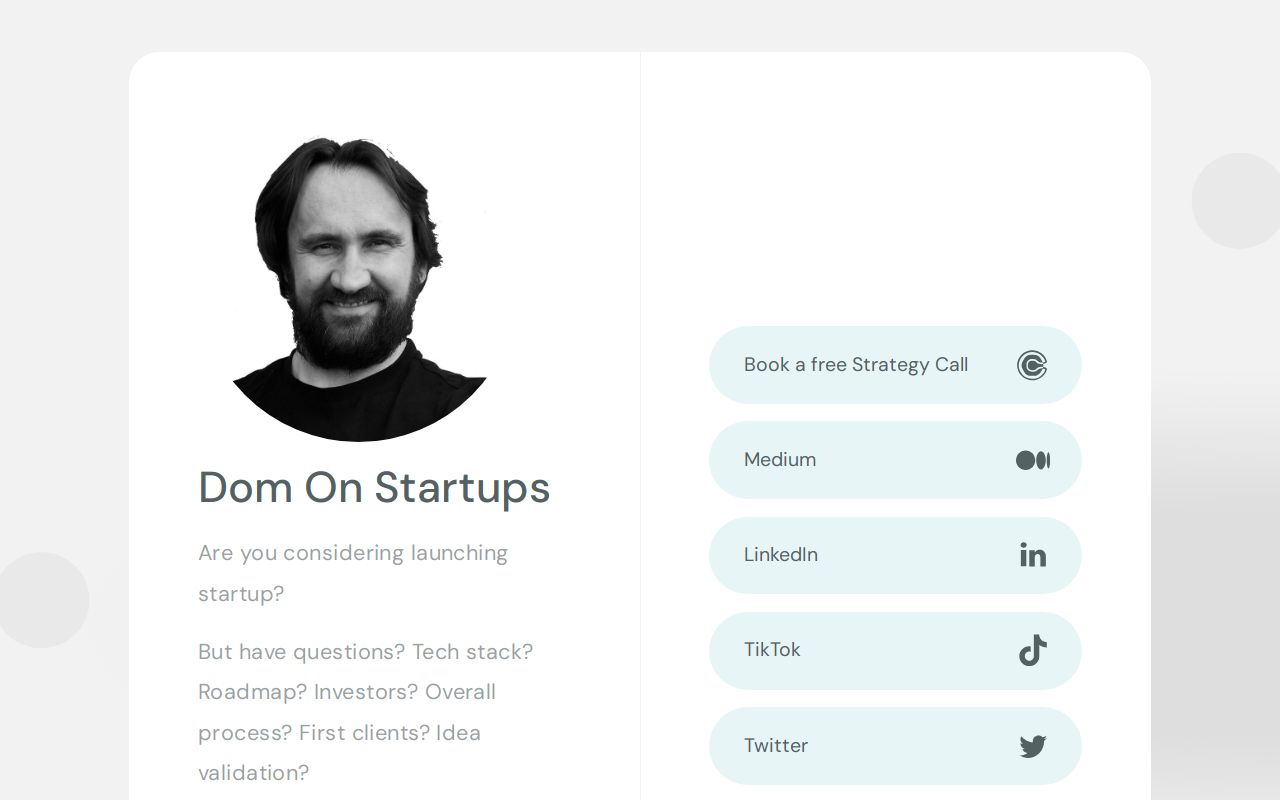The width and height of the screenshot is (1280, 800).
Task: Open "Book a free Strategy Call" text link
Action: coord(856,365)
